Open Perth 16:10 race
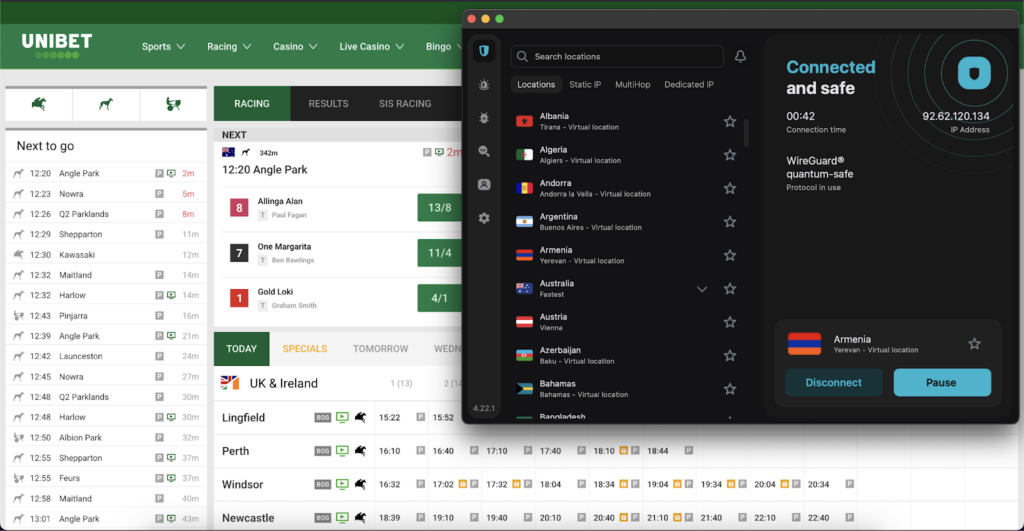Screen dimensions: 1024x531 (x=390, y=451)
